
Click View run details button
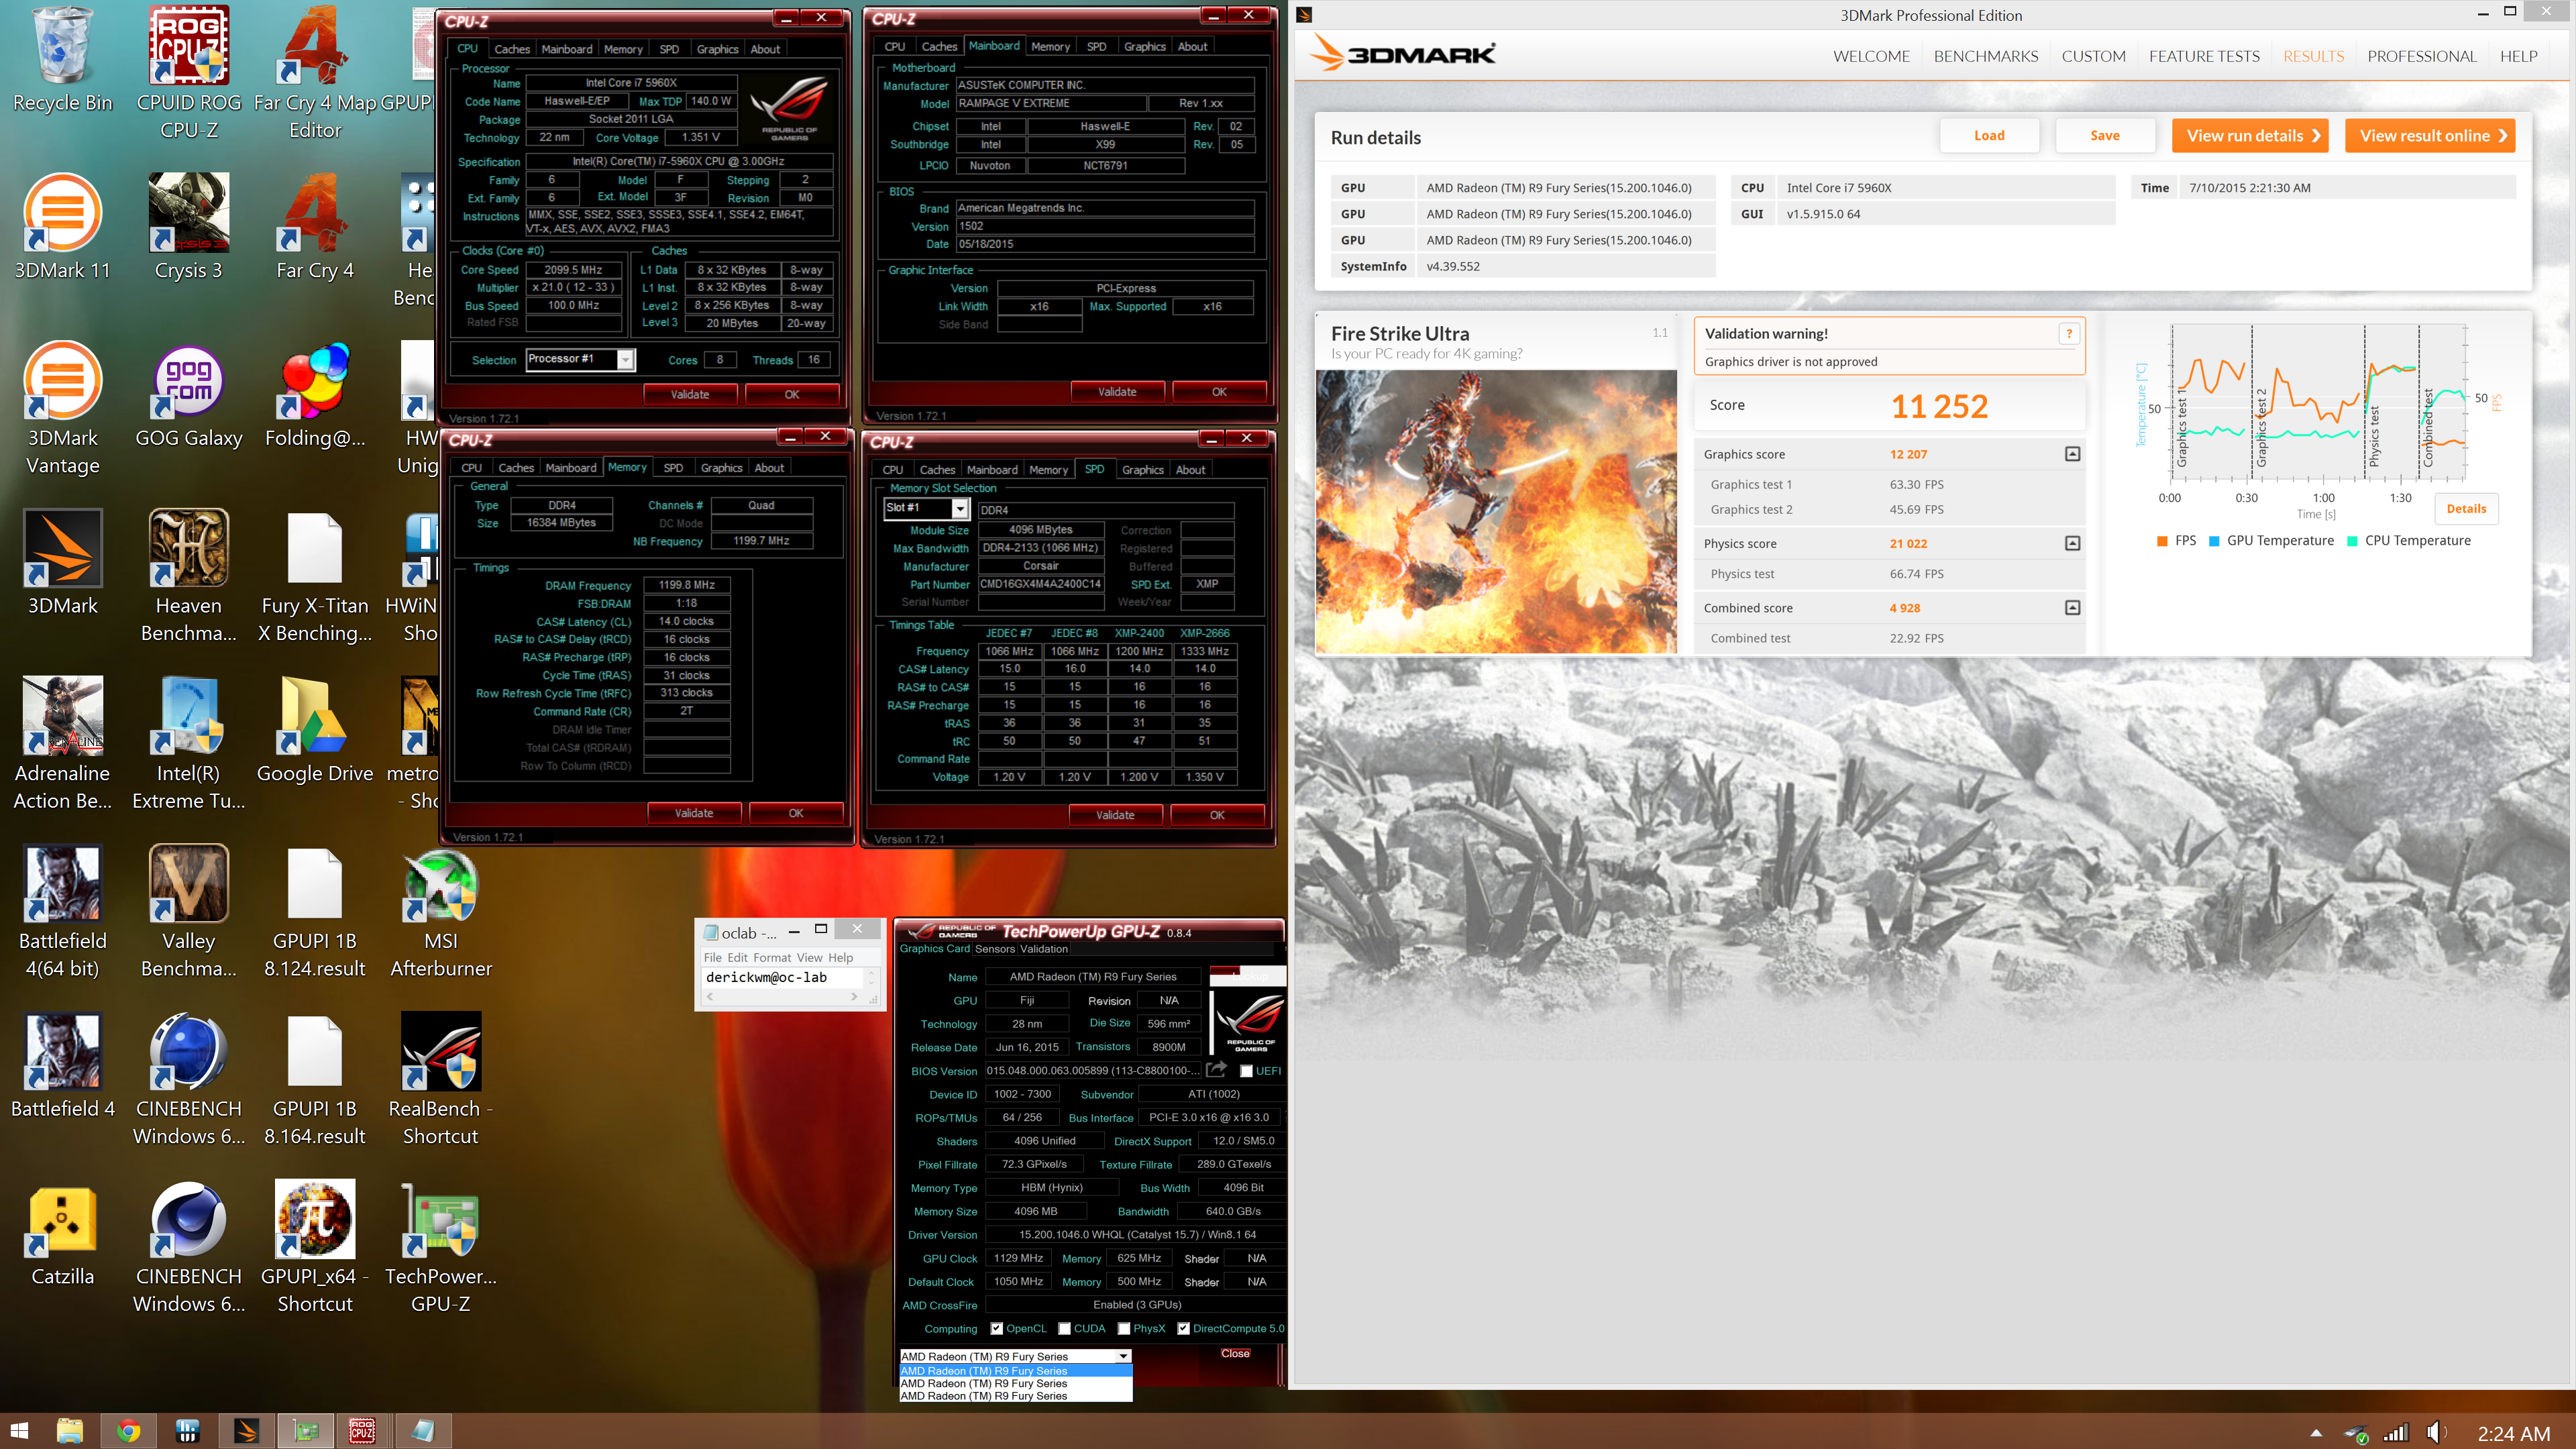coord(2250,135)
